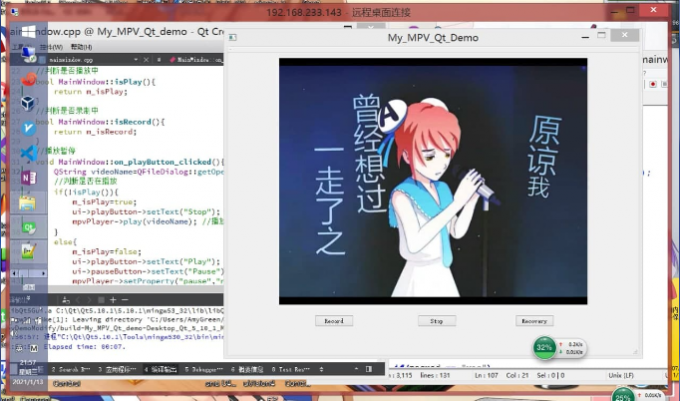Click the Stop button in demo window

[437, 321]
